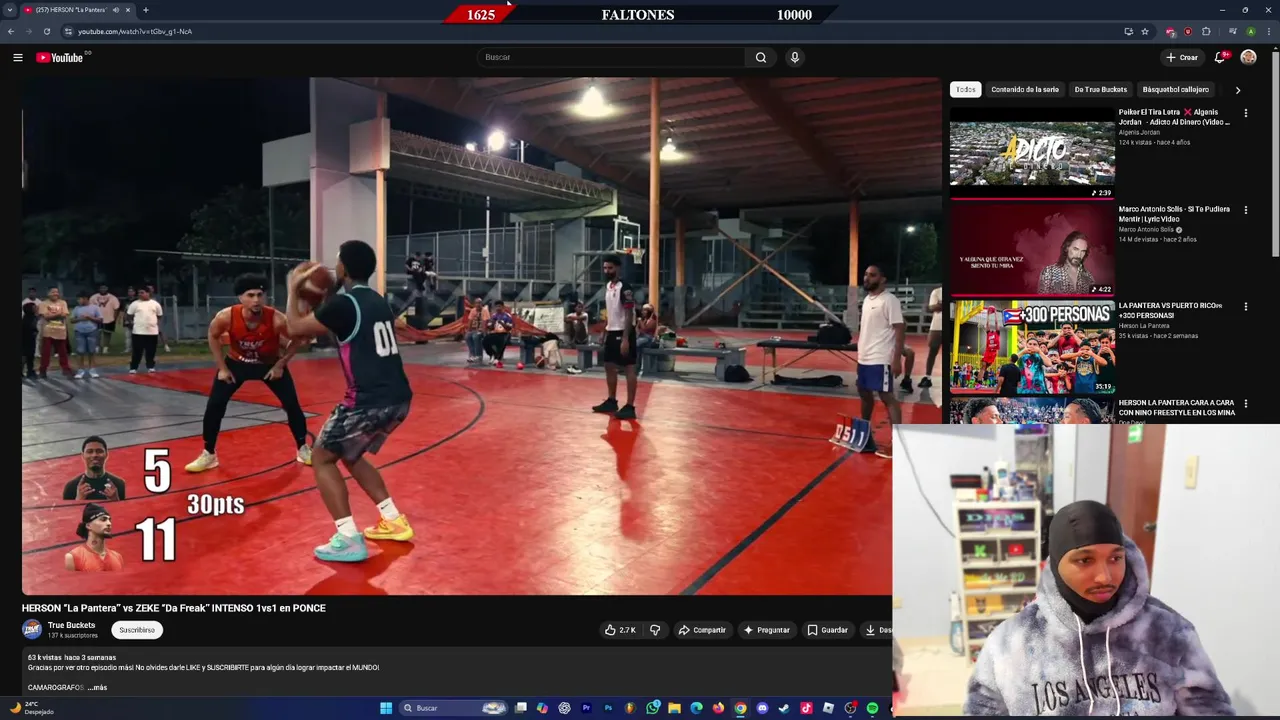This screenshot has height=720, width=1280.
Task: Open options for 'La Pantera vs Puerto Rico' video
Action: 1245,307
